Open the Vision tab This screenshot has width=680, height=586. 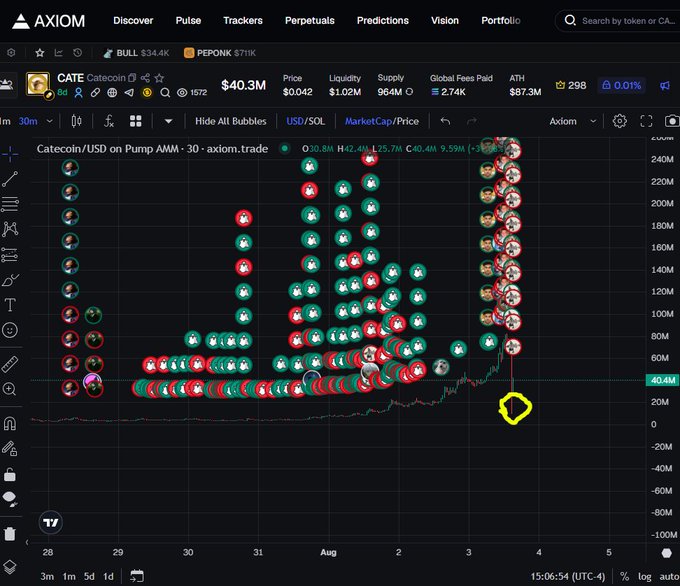(445, 20)
